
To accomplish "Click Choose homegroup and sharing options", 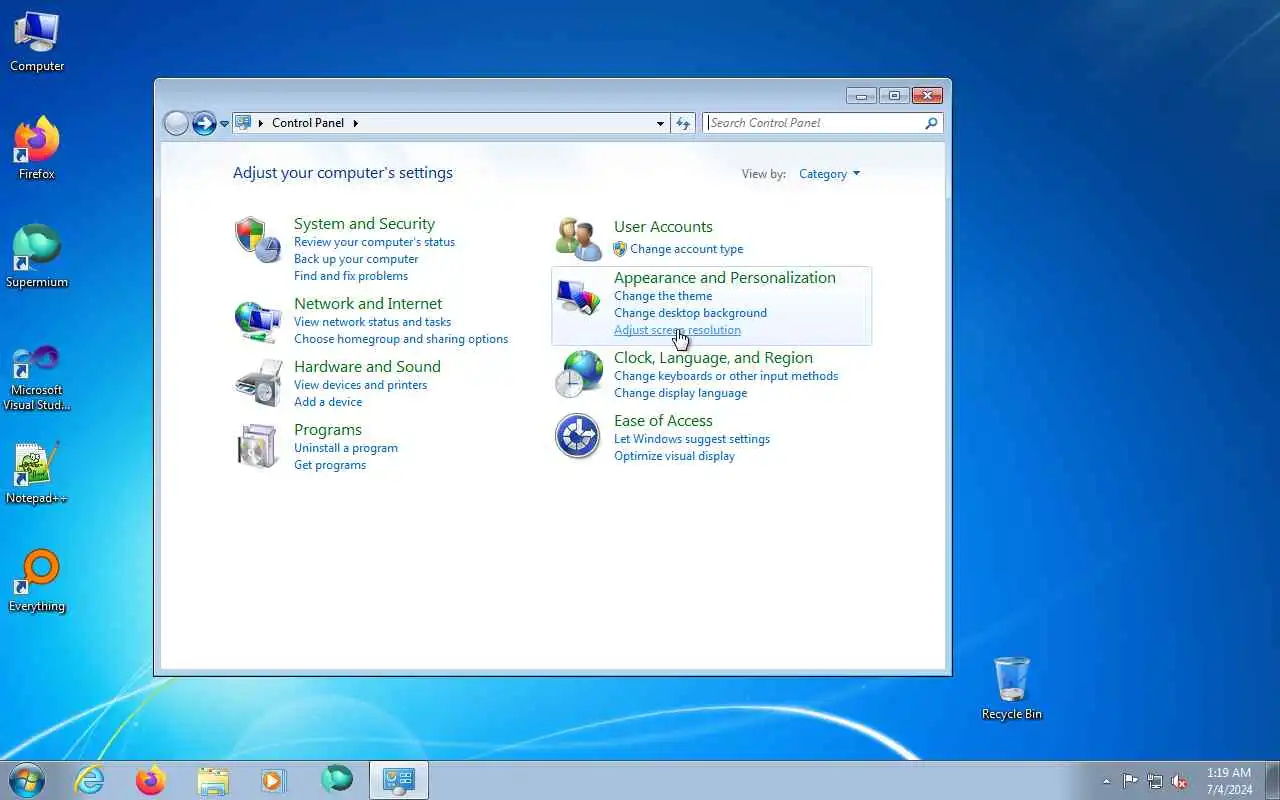I will pyautogui.click(x=401, y=339).
